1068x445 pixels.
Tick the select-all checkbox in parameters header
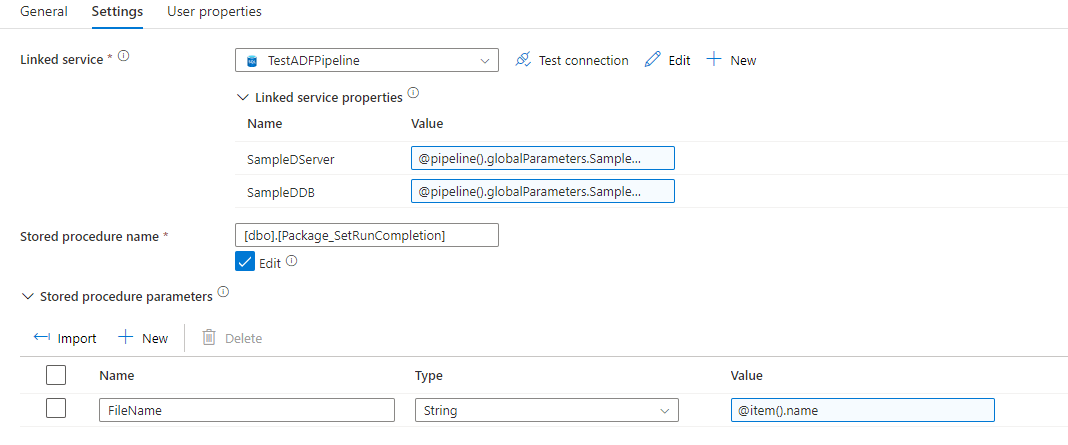[x=56, y=375]
